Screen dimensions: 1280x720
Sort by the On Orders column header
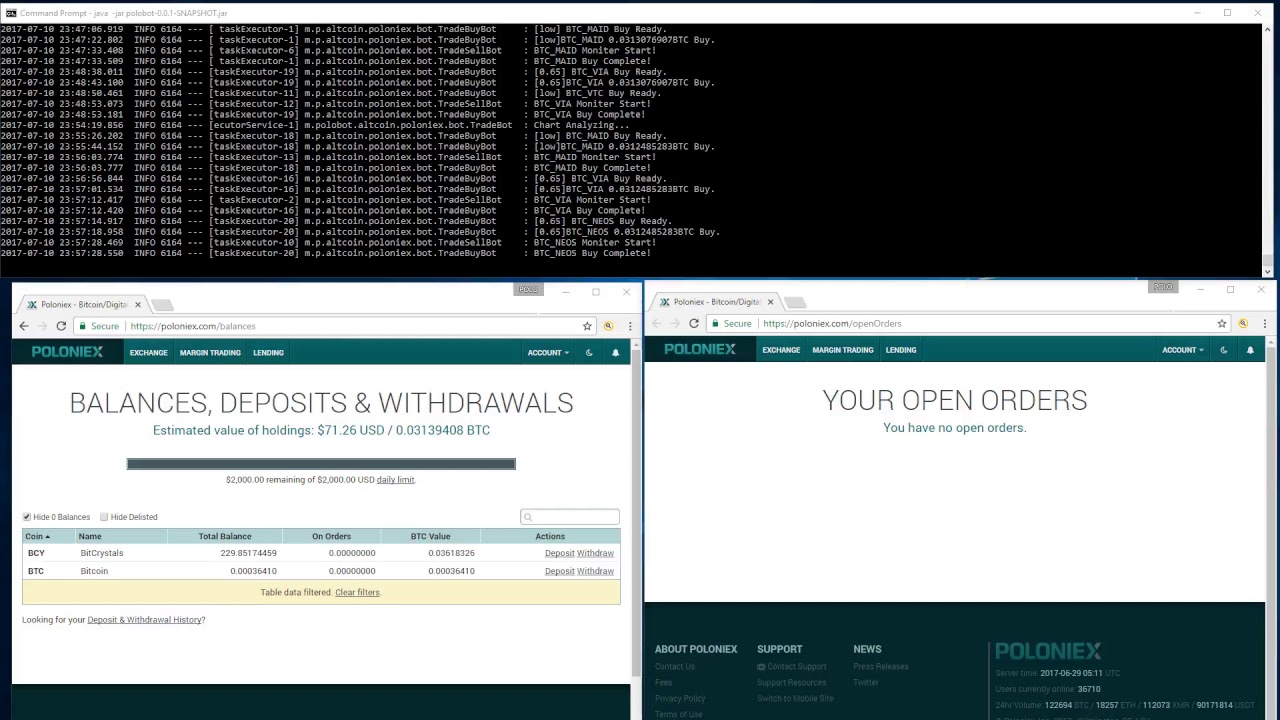click(x=331, y=536)
